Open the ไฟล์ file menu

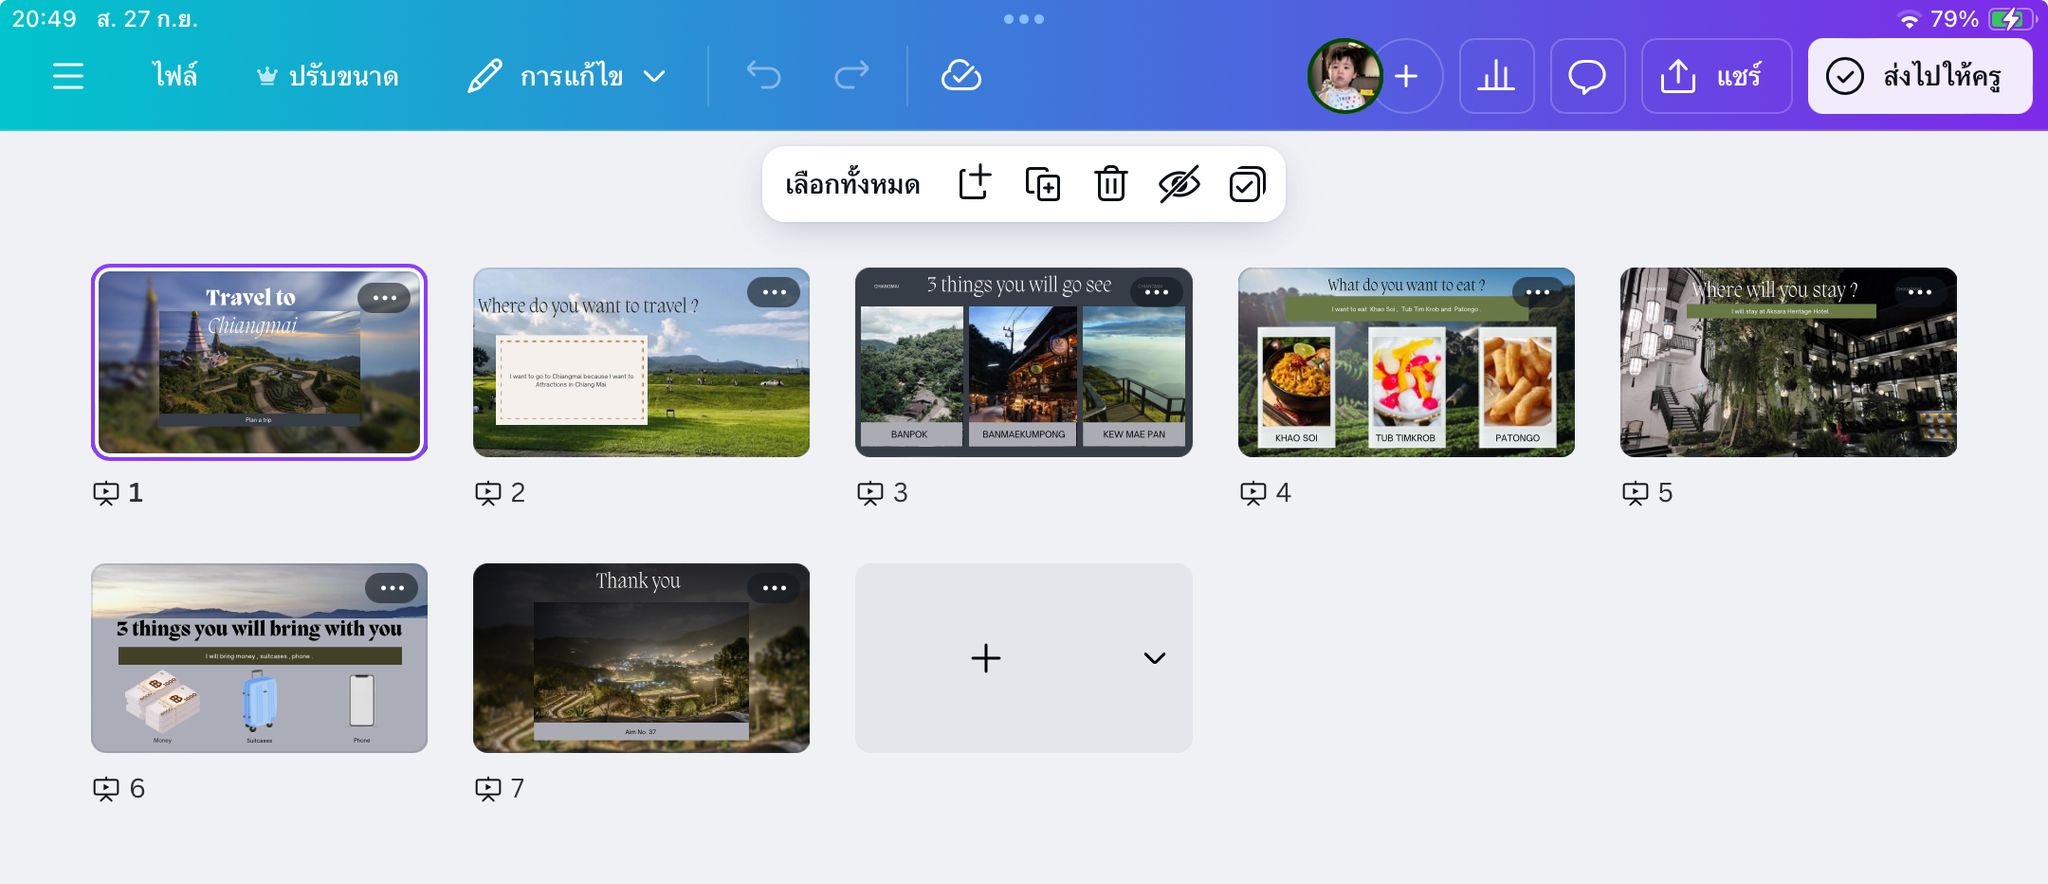[x=175, y=76]
